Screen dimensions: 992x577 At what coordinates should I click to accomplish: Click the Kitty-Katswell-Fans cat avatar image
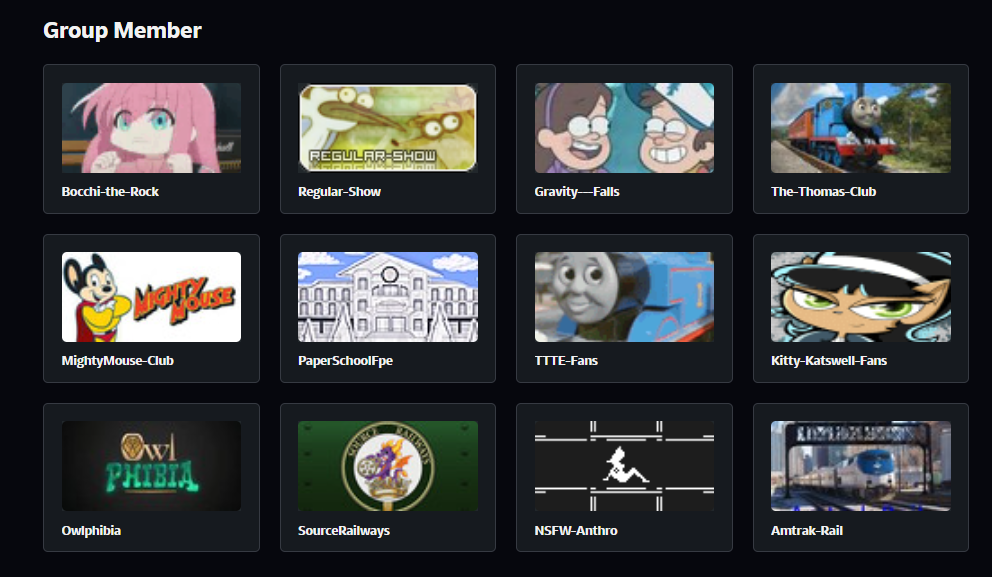tap(860, 297)
